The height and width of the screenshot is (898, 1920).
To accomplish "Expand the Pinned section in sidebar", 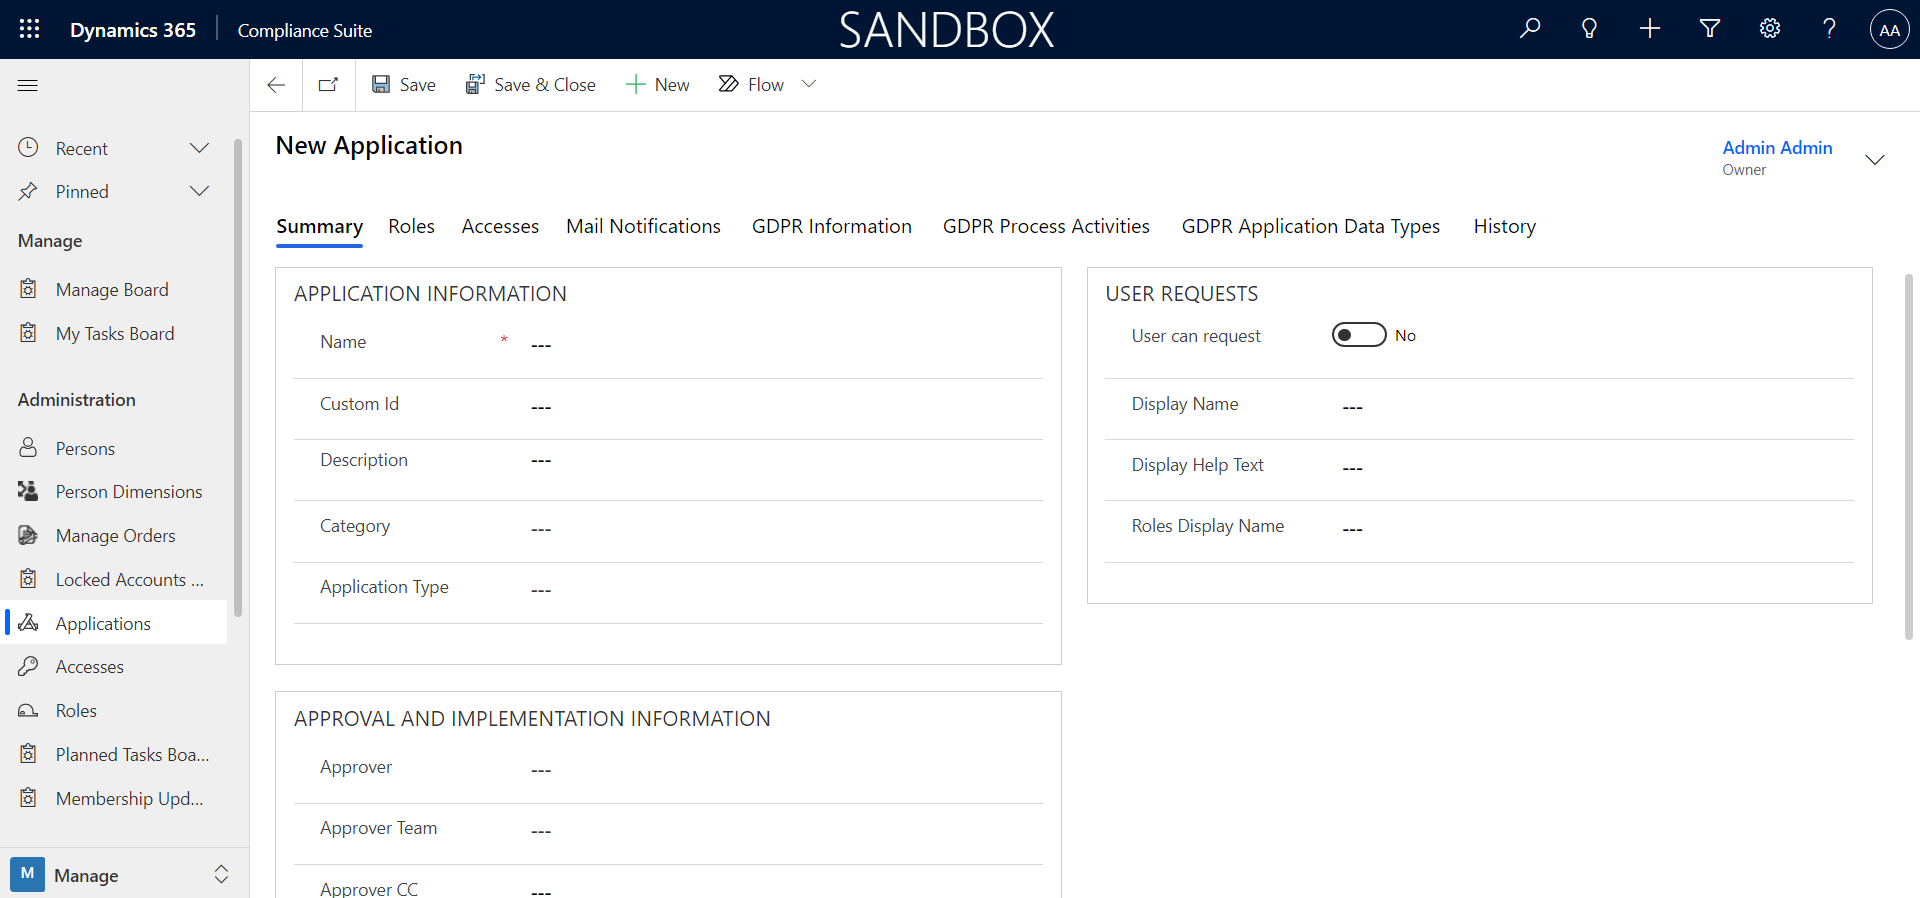I will 199,191.
